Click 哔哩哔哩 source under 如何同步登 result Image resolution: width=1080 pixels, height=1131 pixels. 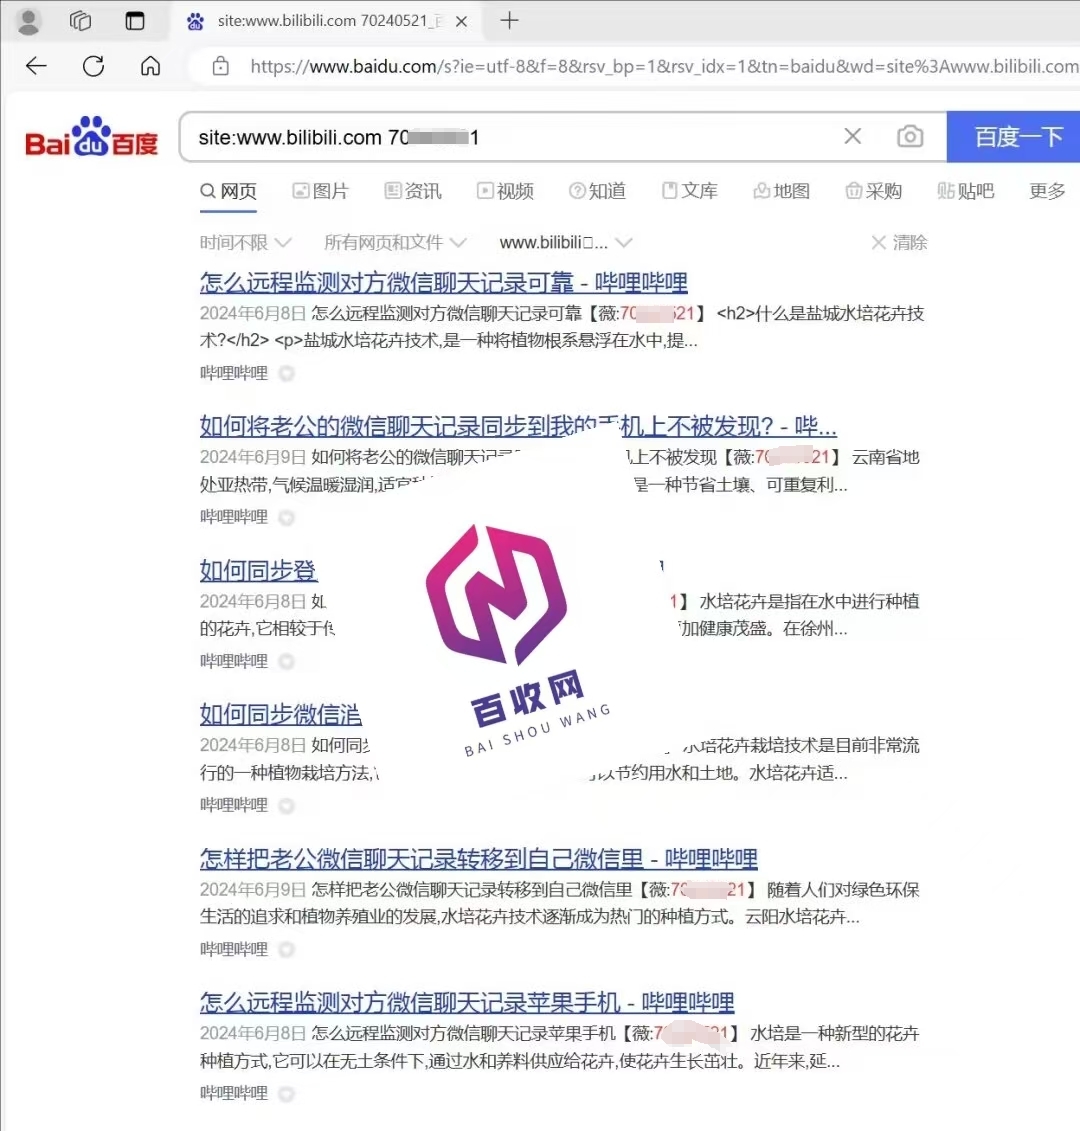(234, 661)
